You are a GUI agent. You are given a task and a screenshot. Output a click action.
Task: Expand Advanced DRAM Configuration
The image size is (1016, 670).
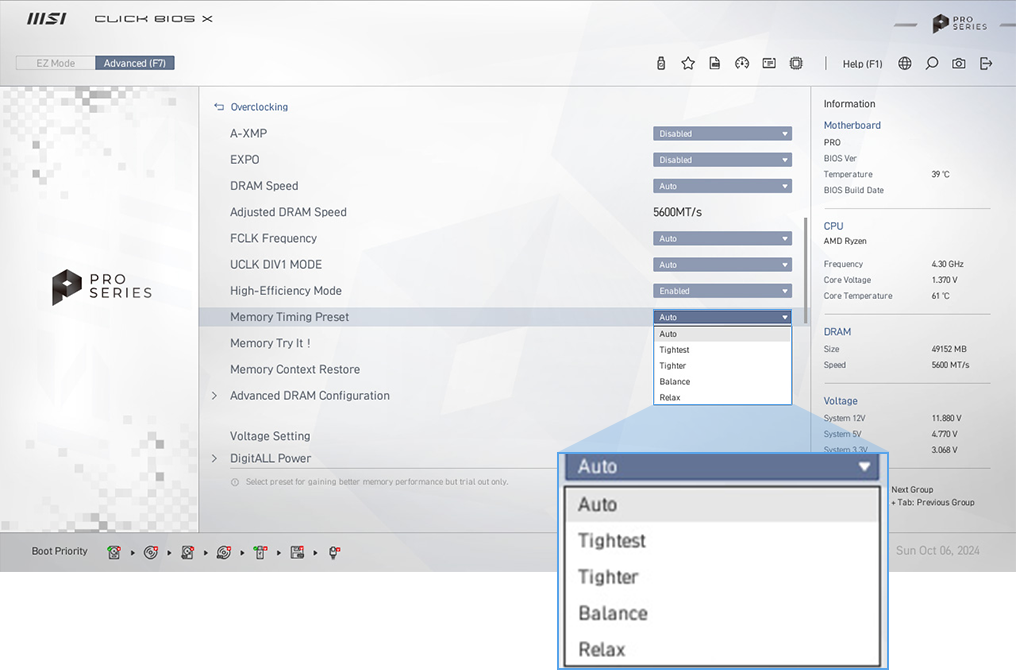point(309,396)
